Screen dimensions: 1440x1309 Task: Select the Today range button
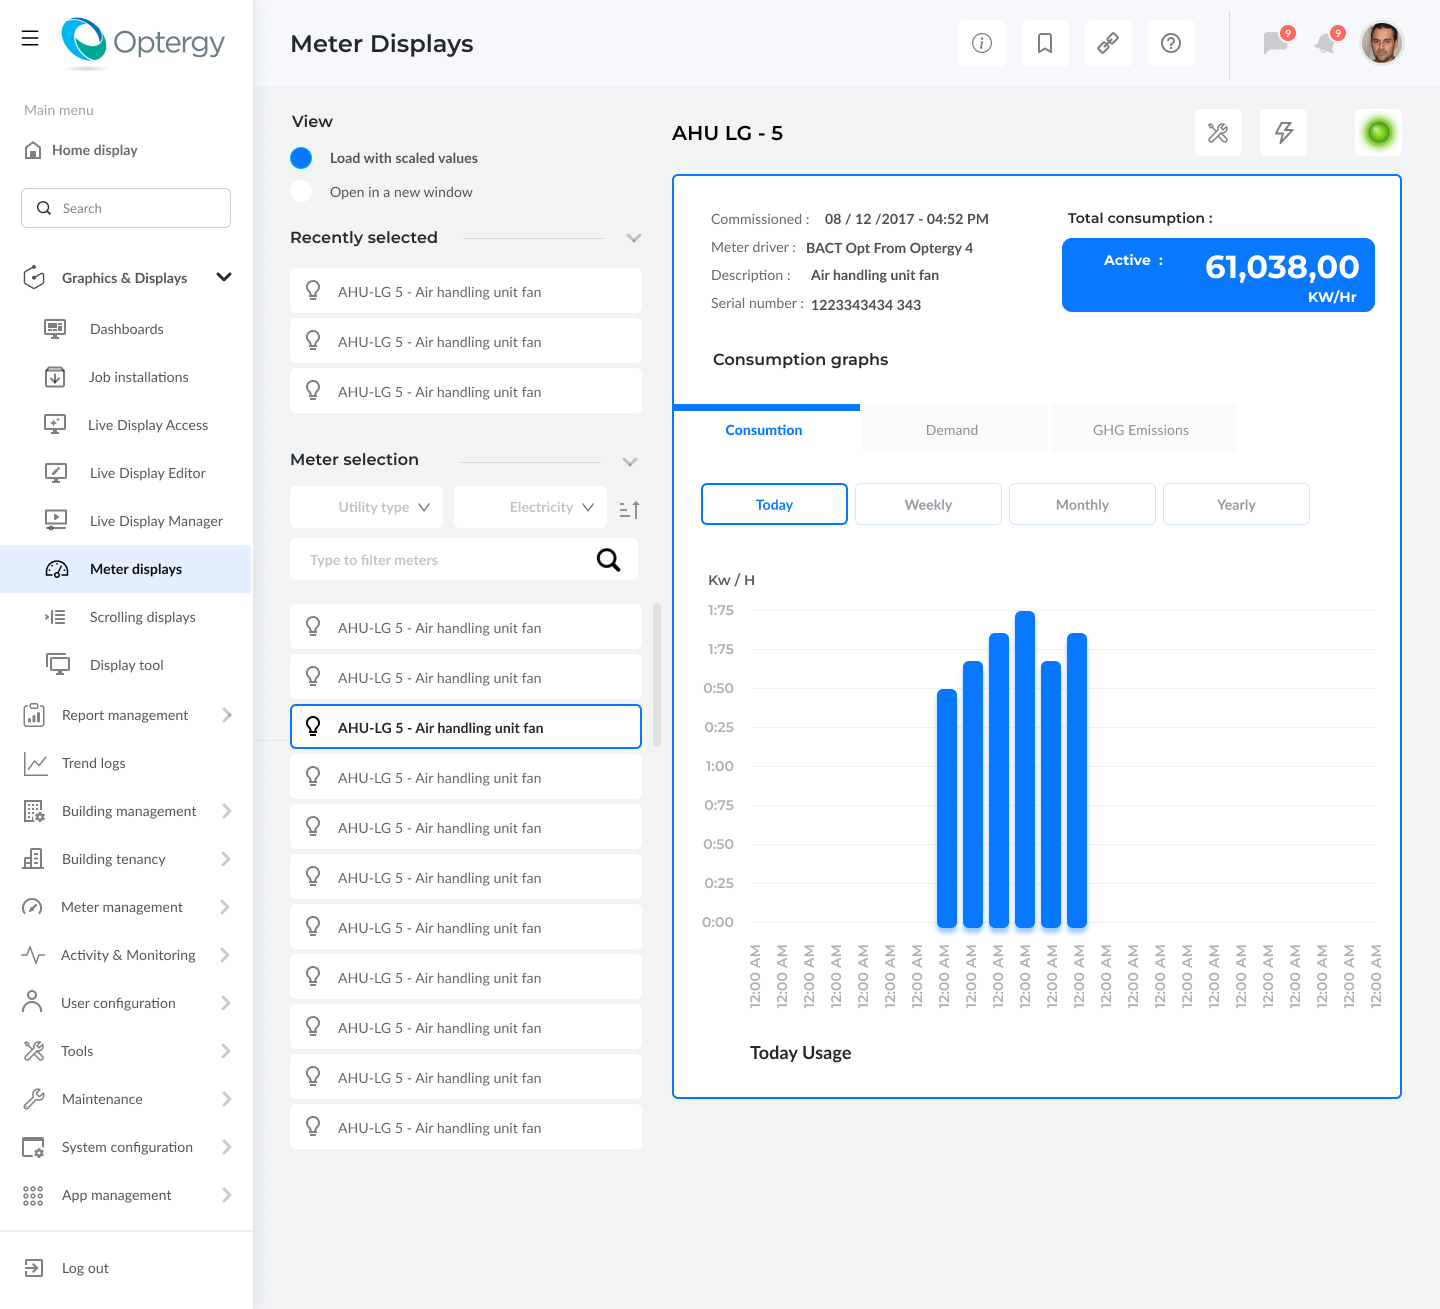click(x=774, y=504)
